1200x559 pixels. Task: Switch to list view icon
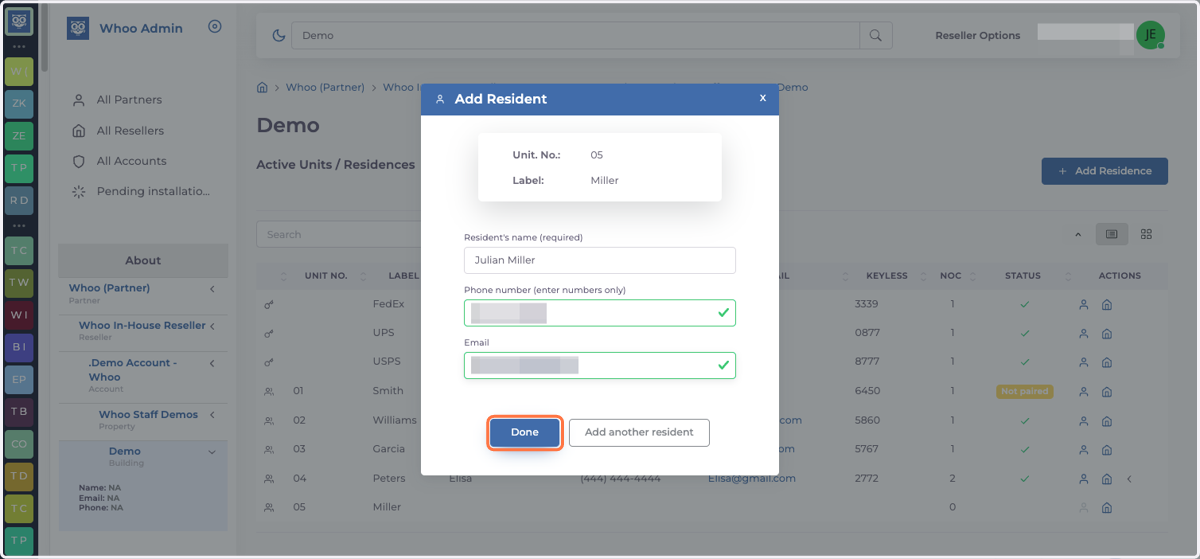(x=1111, y=234)
